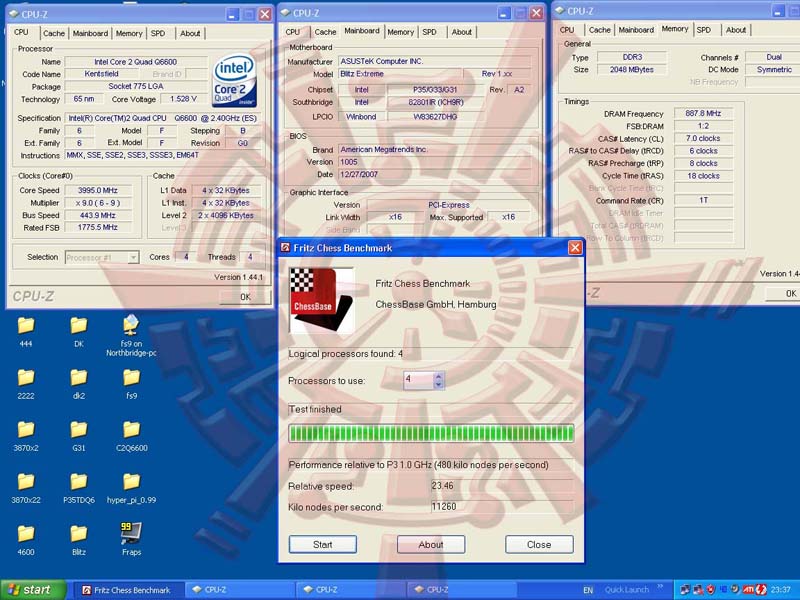
Task: Switch to Fritz Chess Benchmark taskbar button
Action: point(128,590)
